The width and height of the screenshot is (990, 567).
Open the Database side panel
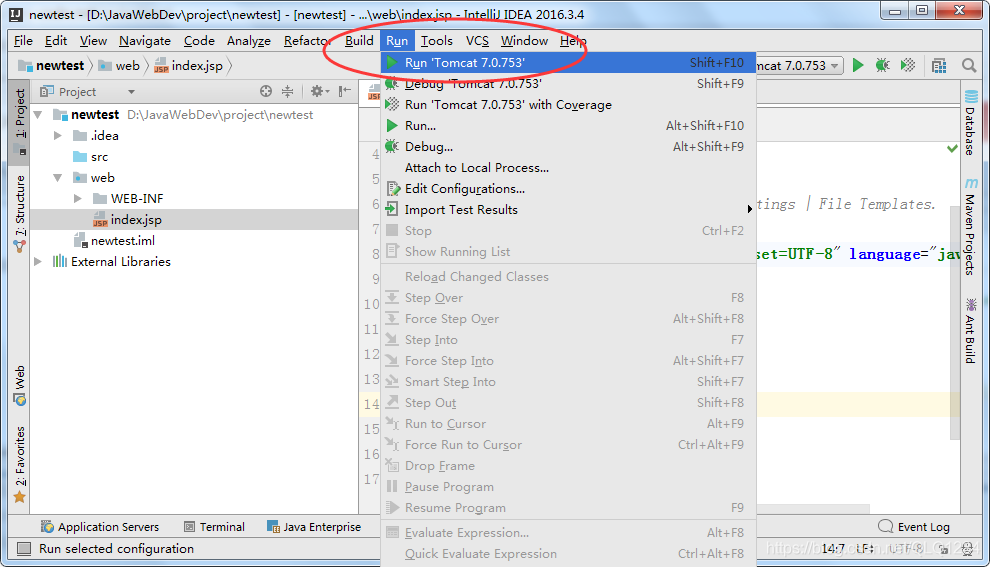(970, 123)
